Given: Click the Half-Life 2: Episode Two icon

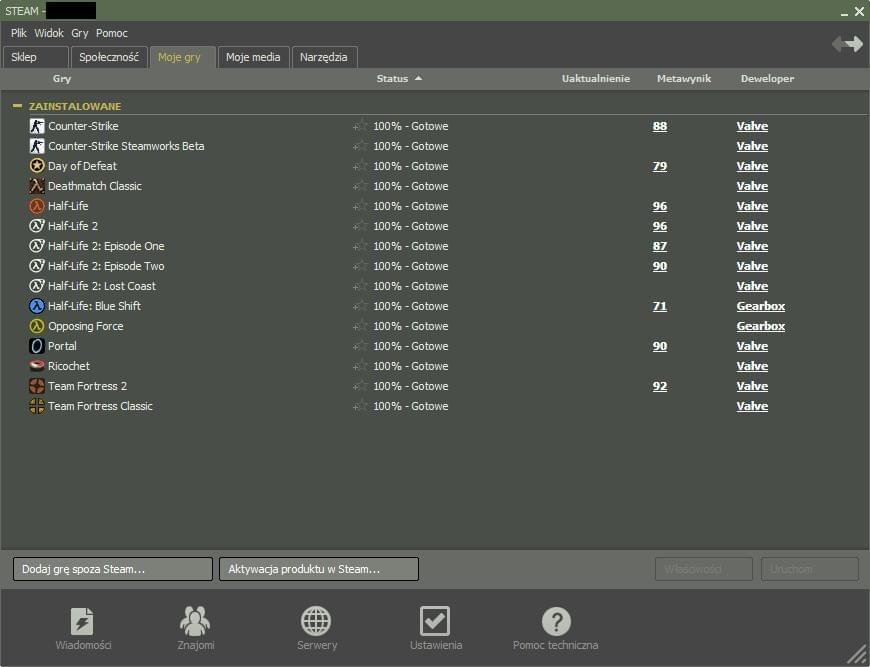Looking at the screenshot, I should (37, 266).
